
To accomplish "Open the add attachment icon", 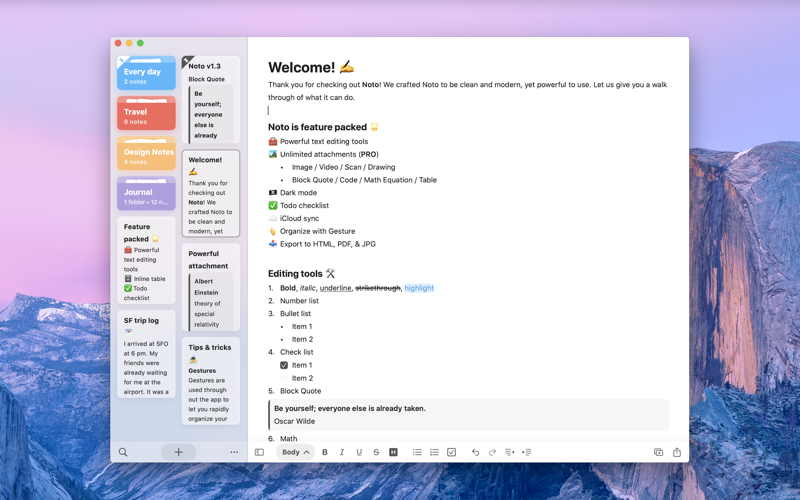I will pos(659,452).
